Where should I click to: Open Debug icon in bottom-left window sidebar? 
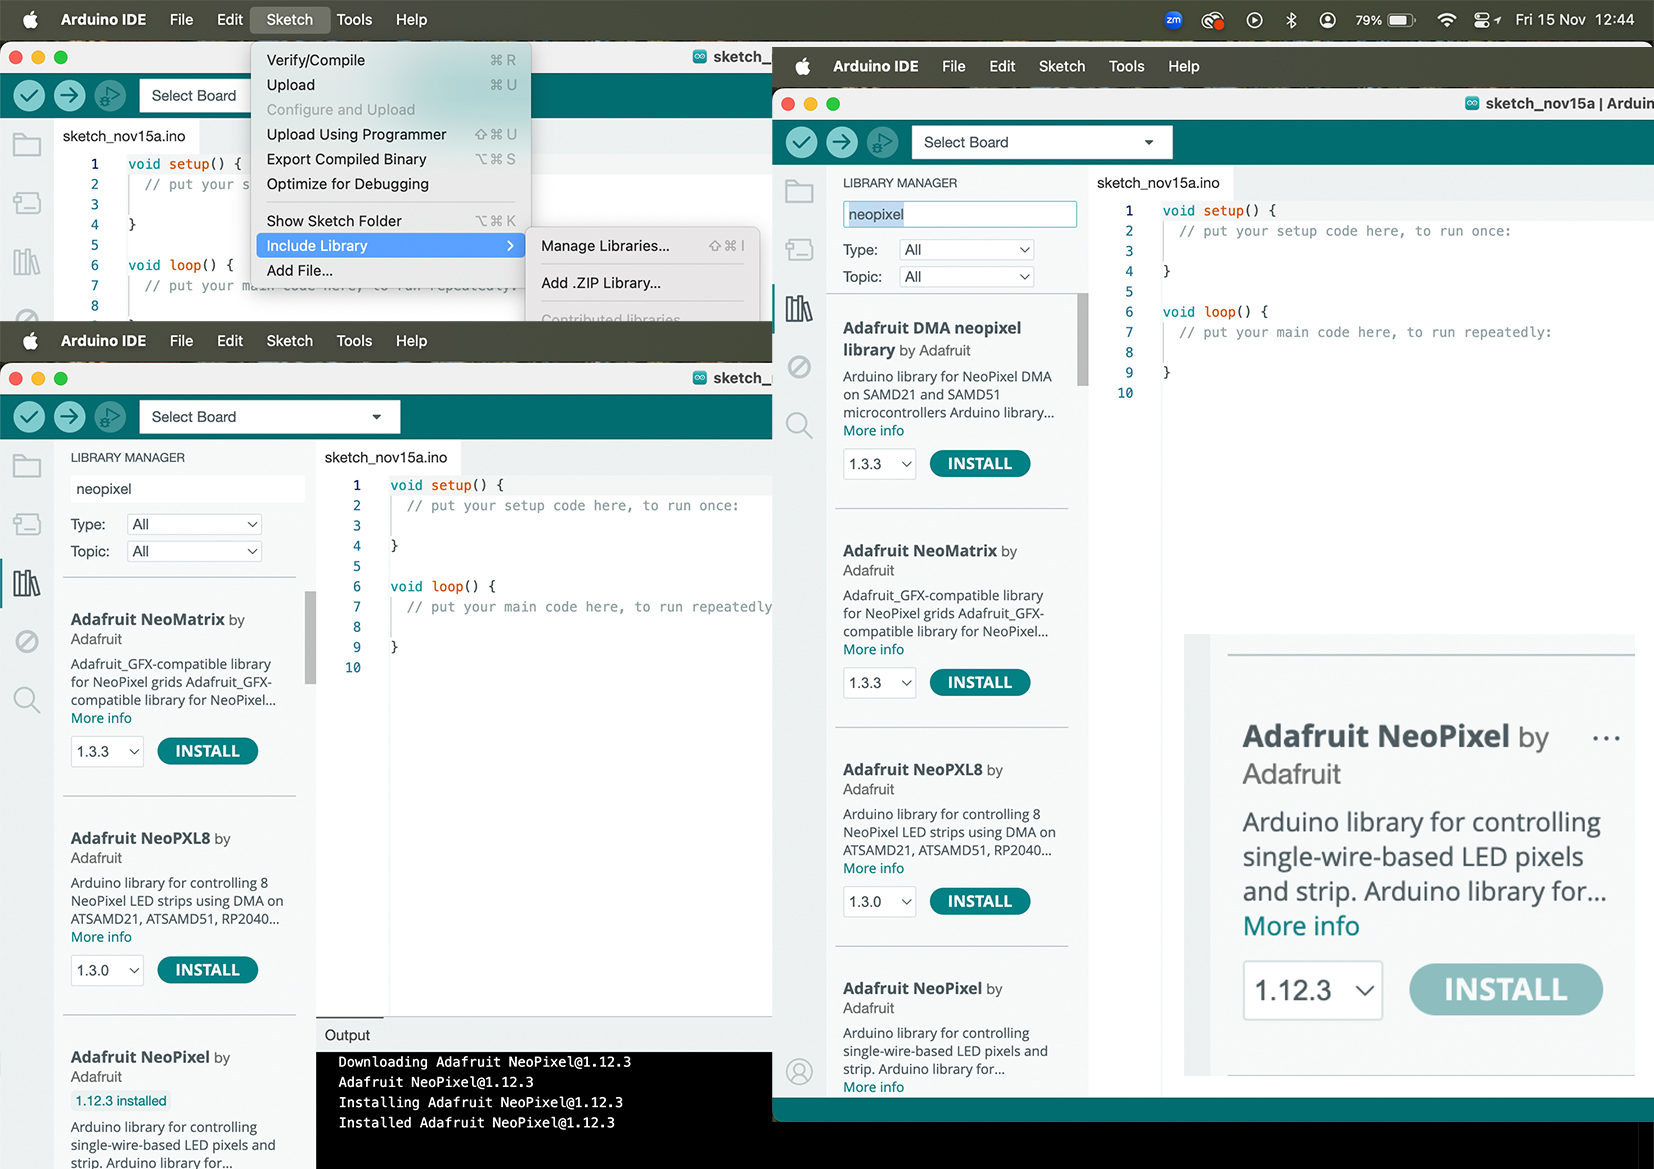(27, 641)
